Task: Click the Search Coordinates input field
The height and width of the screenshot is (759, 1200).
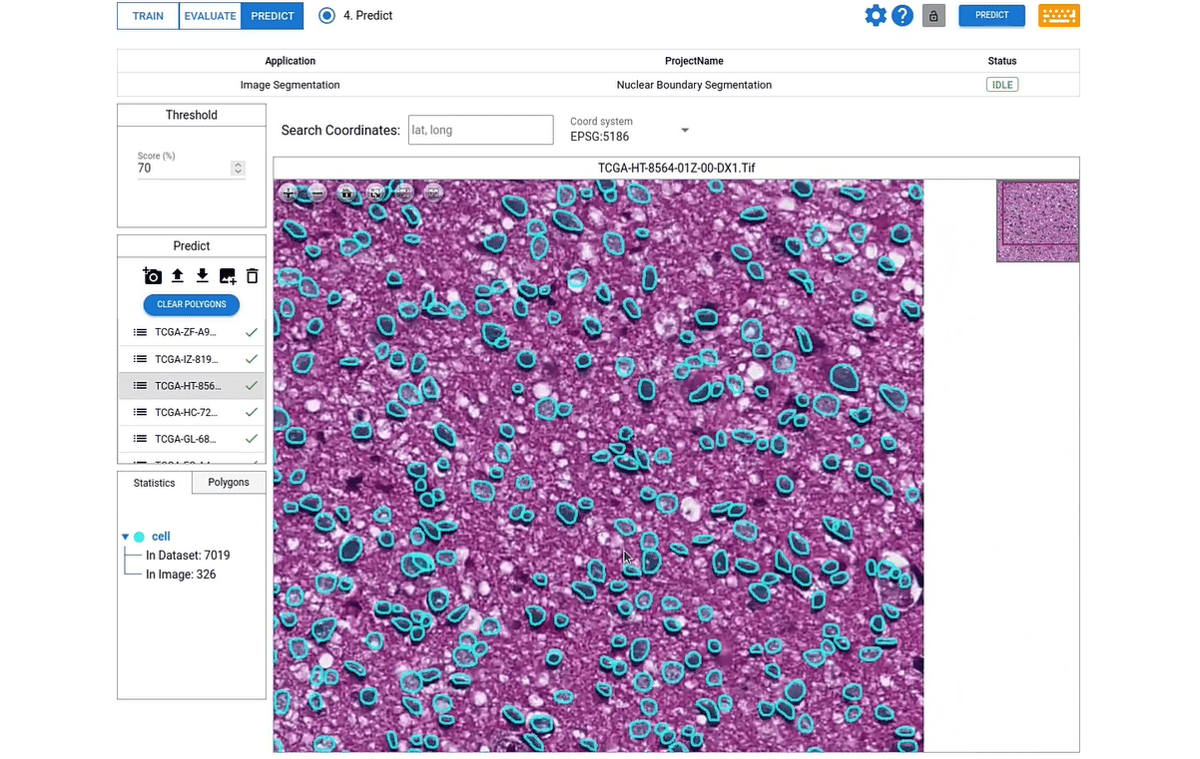Action: coord(480,130)
